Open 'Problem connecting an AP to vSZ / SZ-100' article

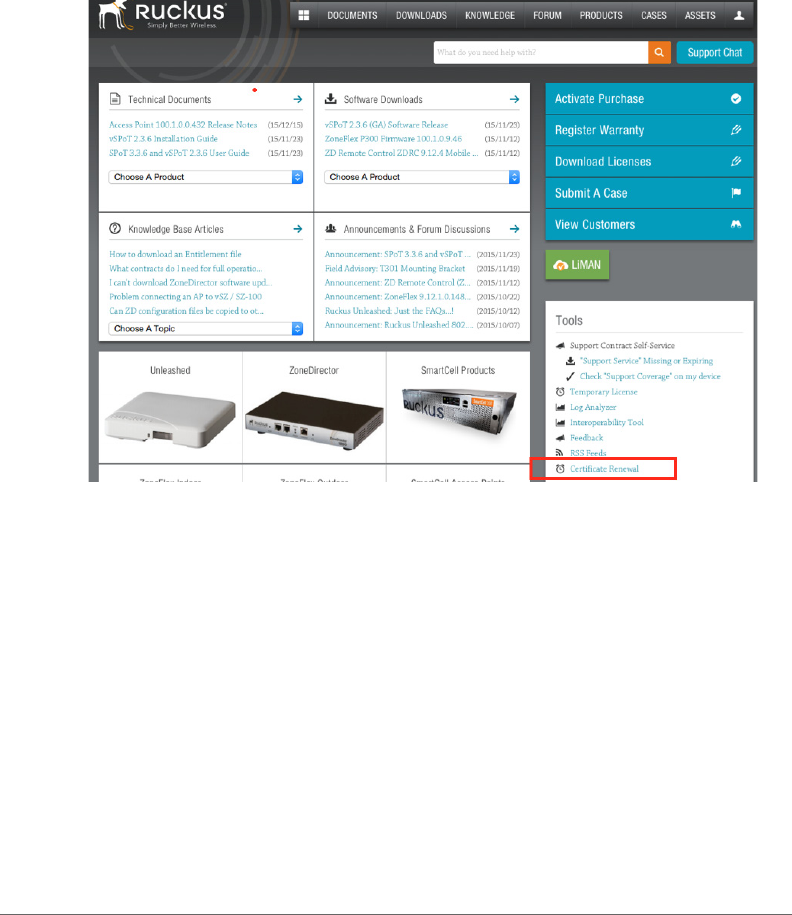point(186,296)
